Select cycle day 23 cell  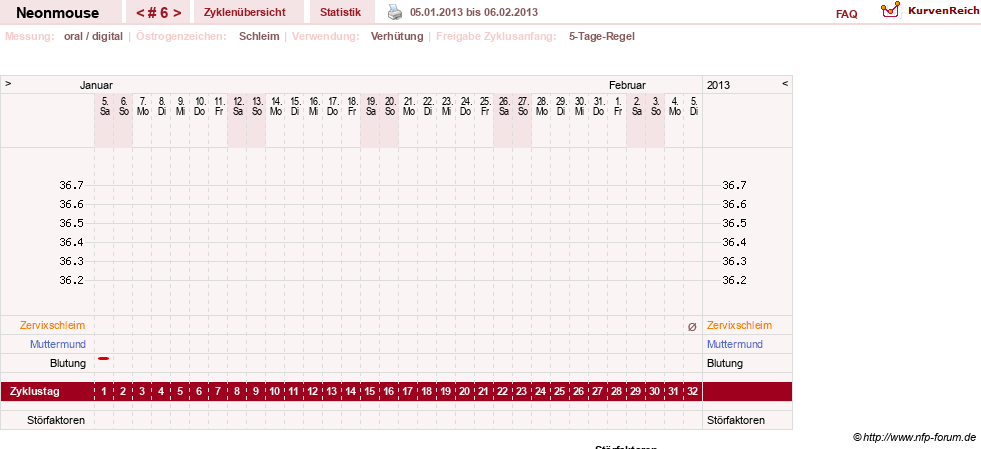click(x=522, y=391)
